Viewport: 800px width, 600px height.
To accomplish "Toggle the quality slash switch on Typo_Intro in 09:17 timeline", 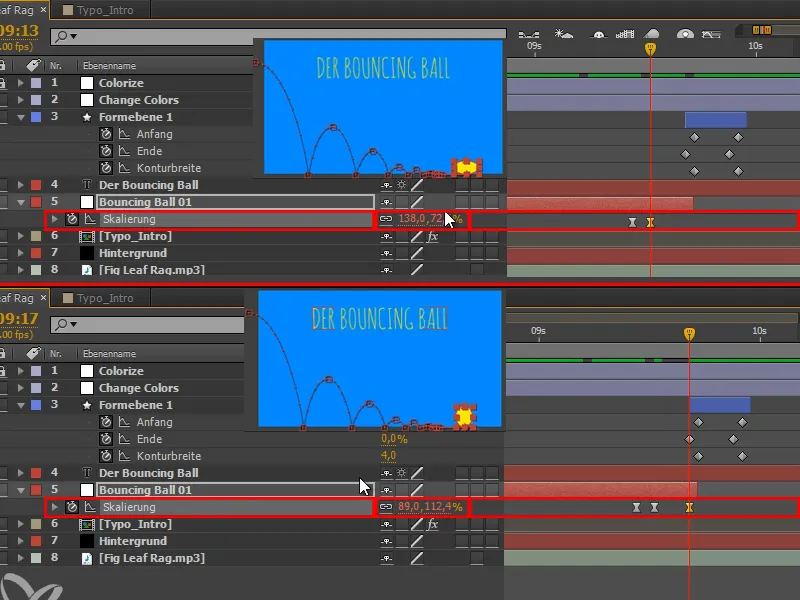I will pos(417,524).
